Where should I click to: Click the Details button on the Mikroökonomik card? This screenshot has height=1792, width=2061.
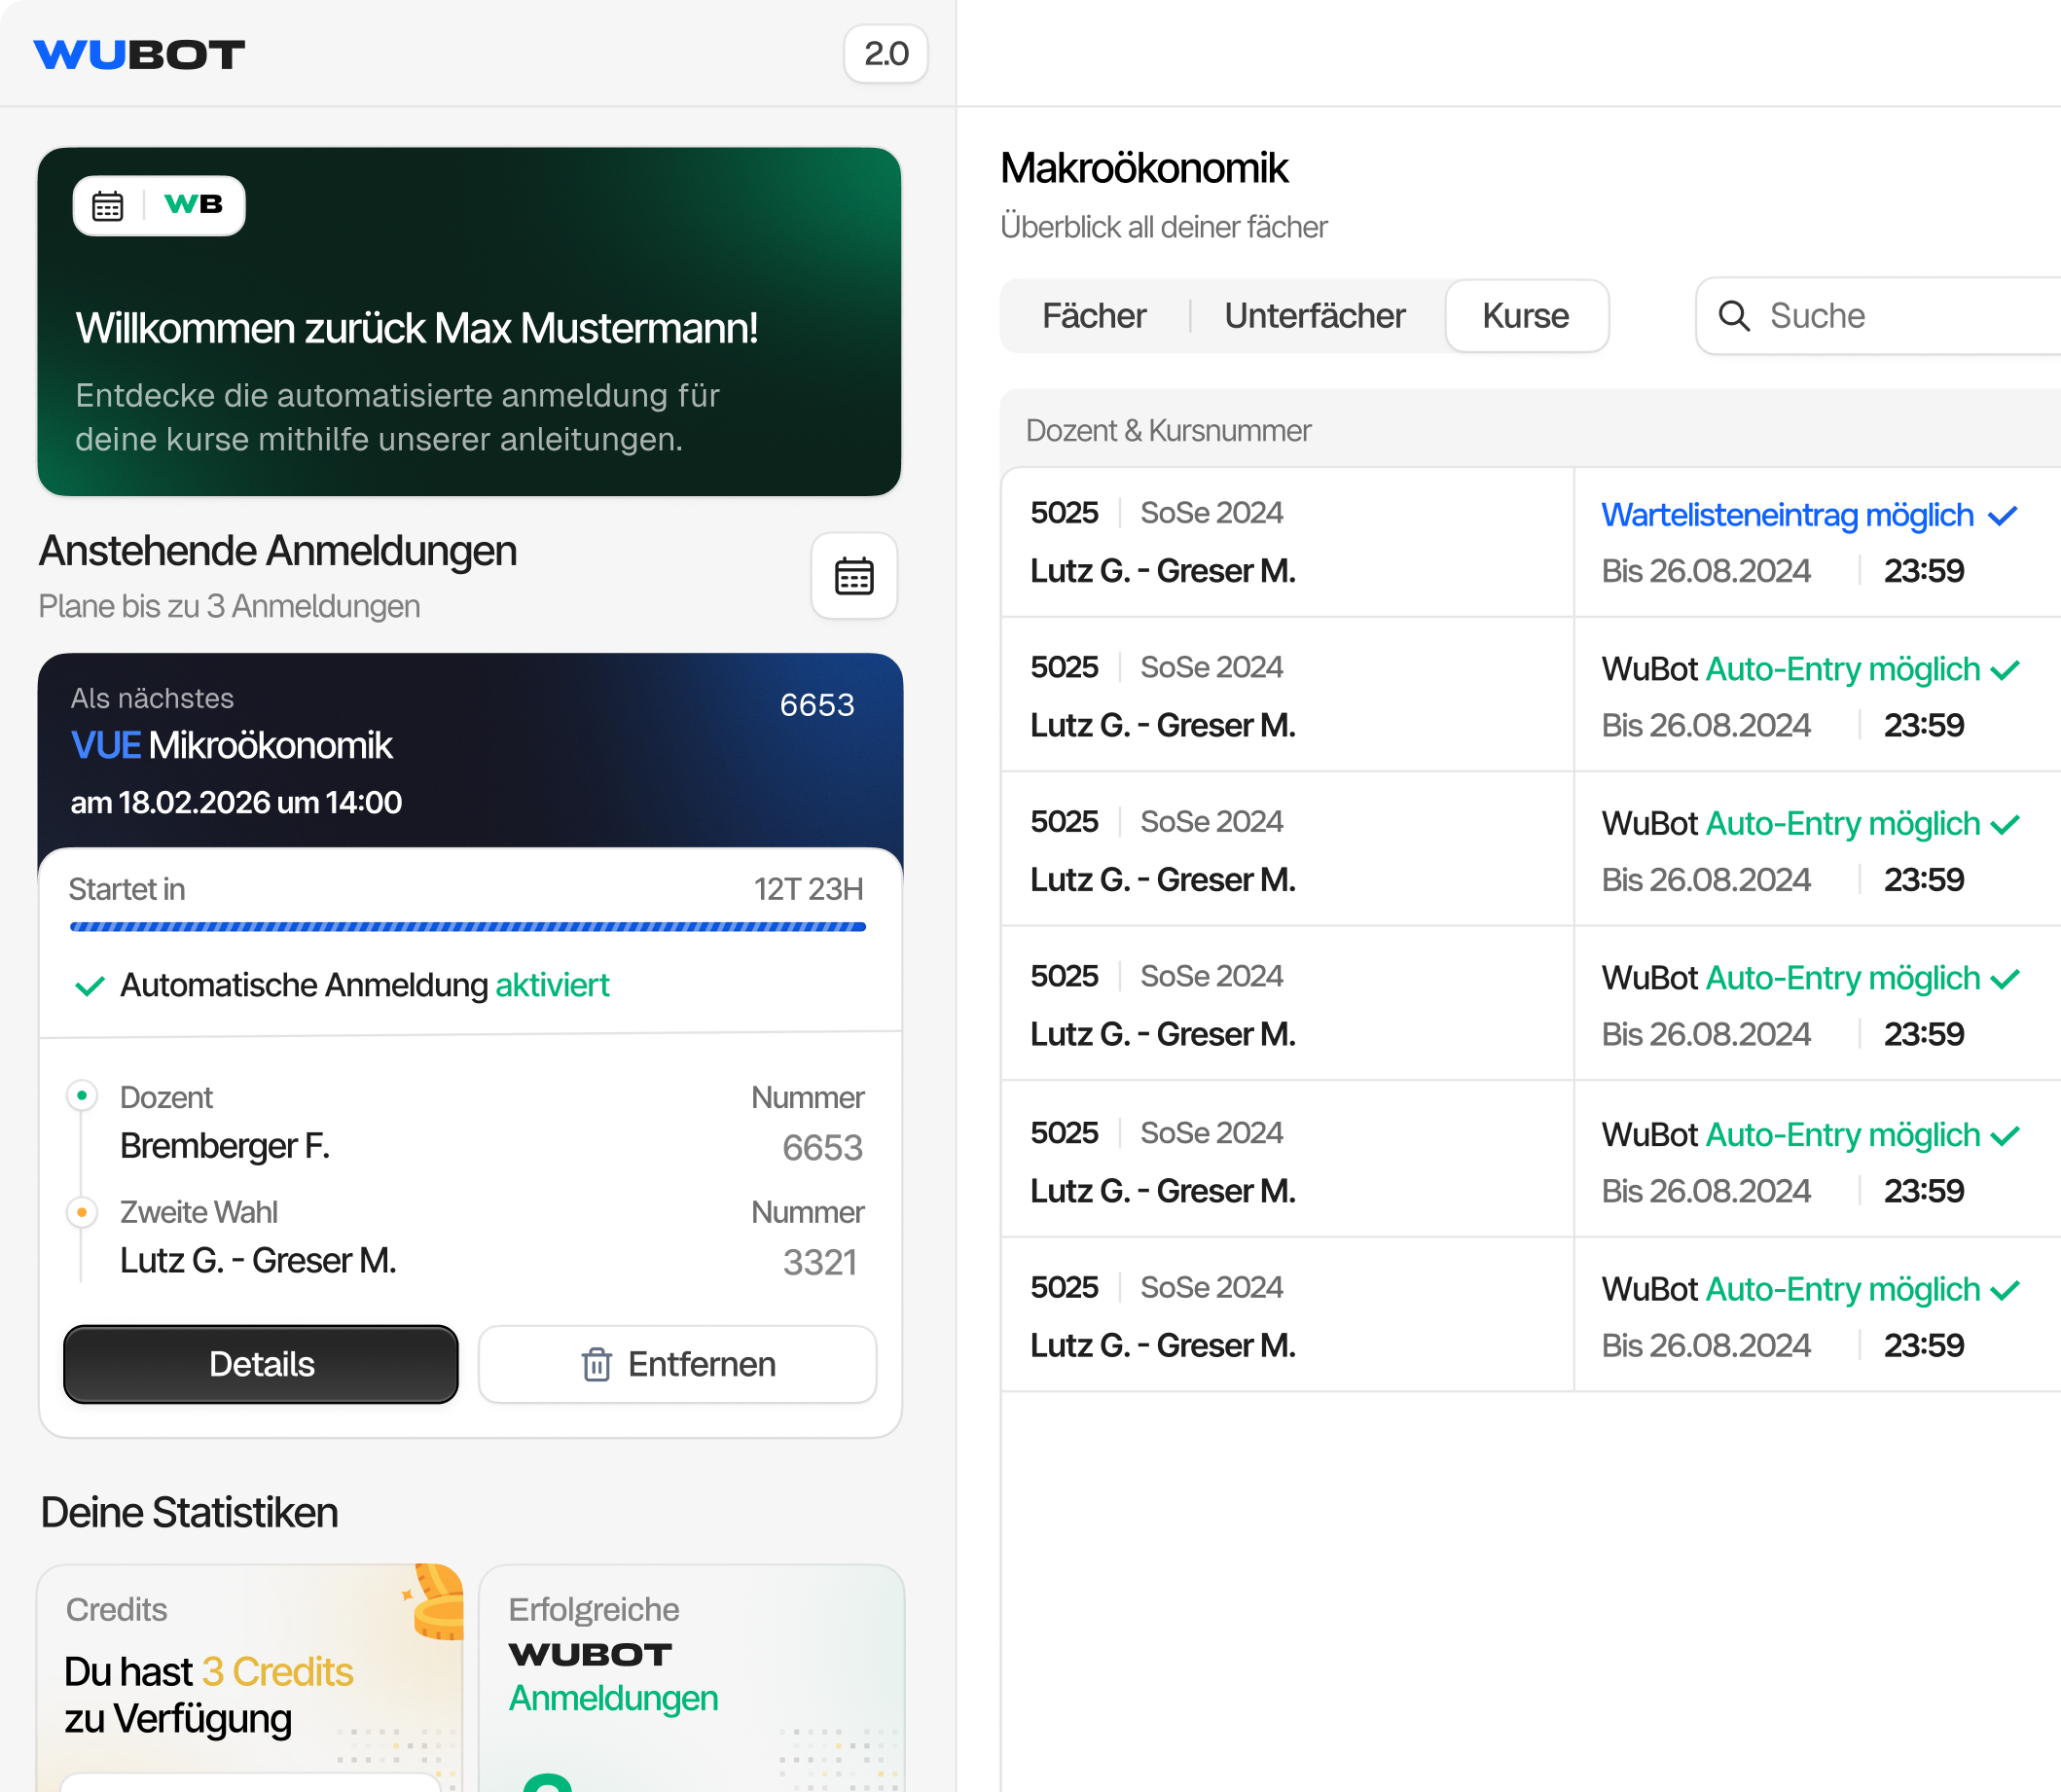coord(260,1364)
